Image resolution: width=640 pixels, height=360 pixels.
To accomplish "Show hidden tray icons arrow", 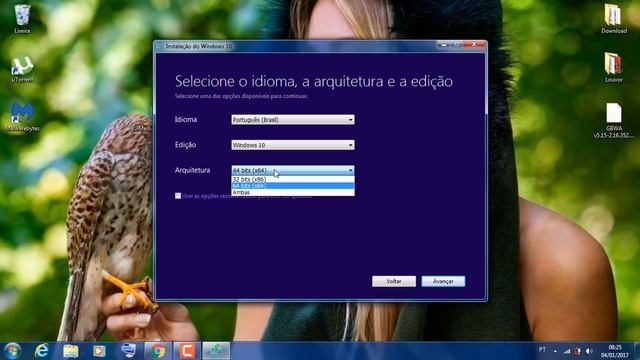I will tap(555, 351).
